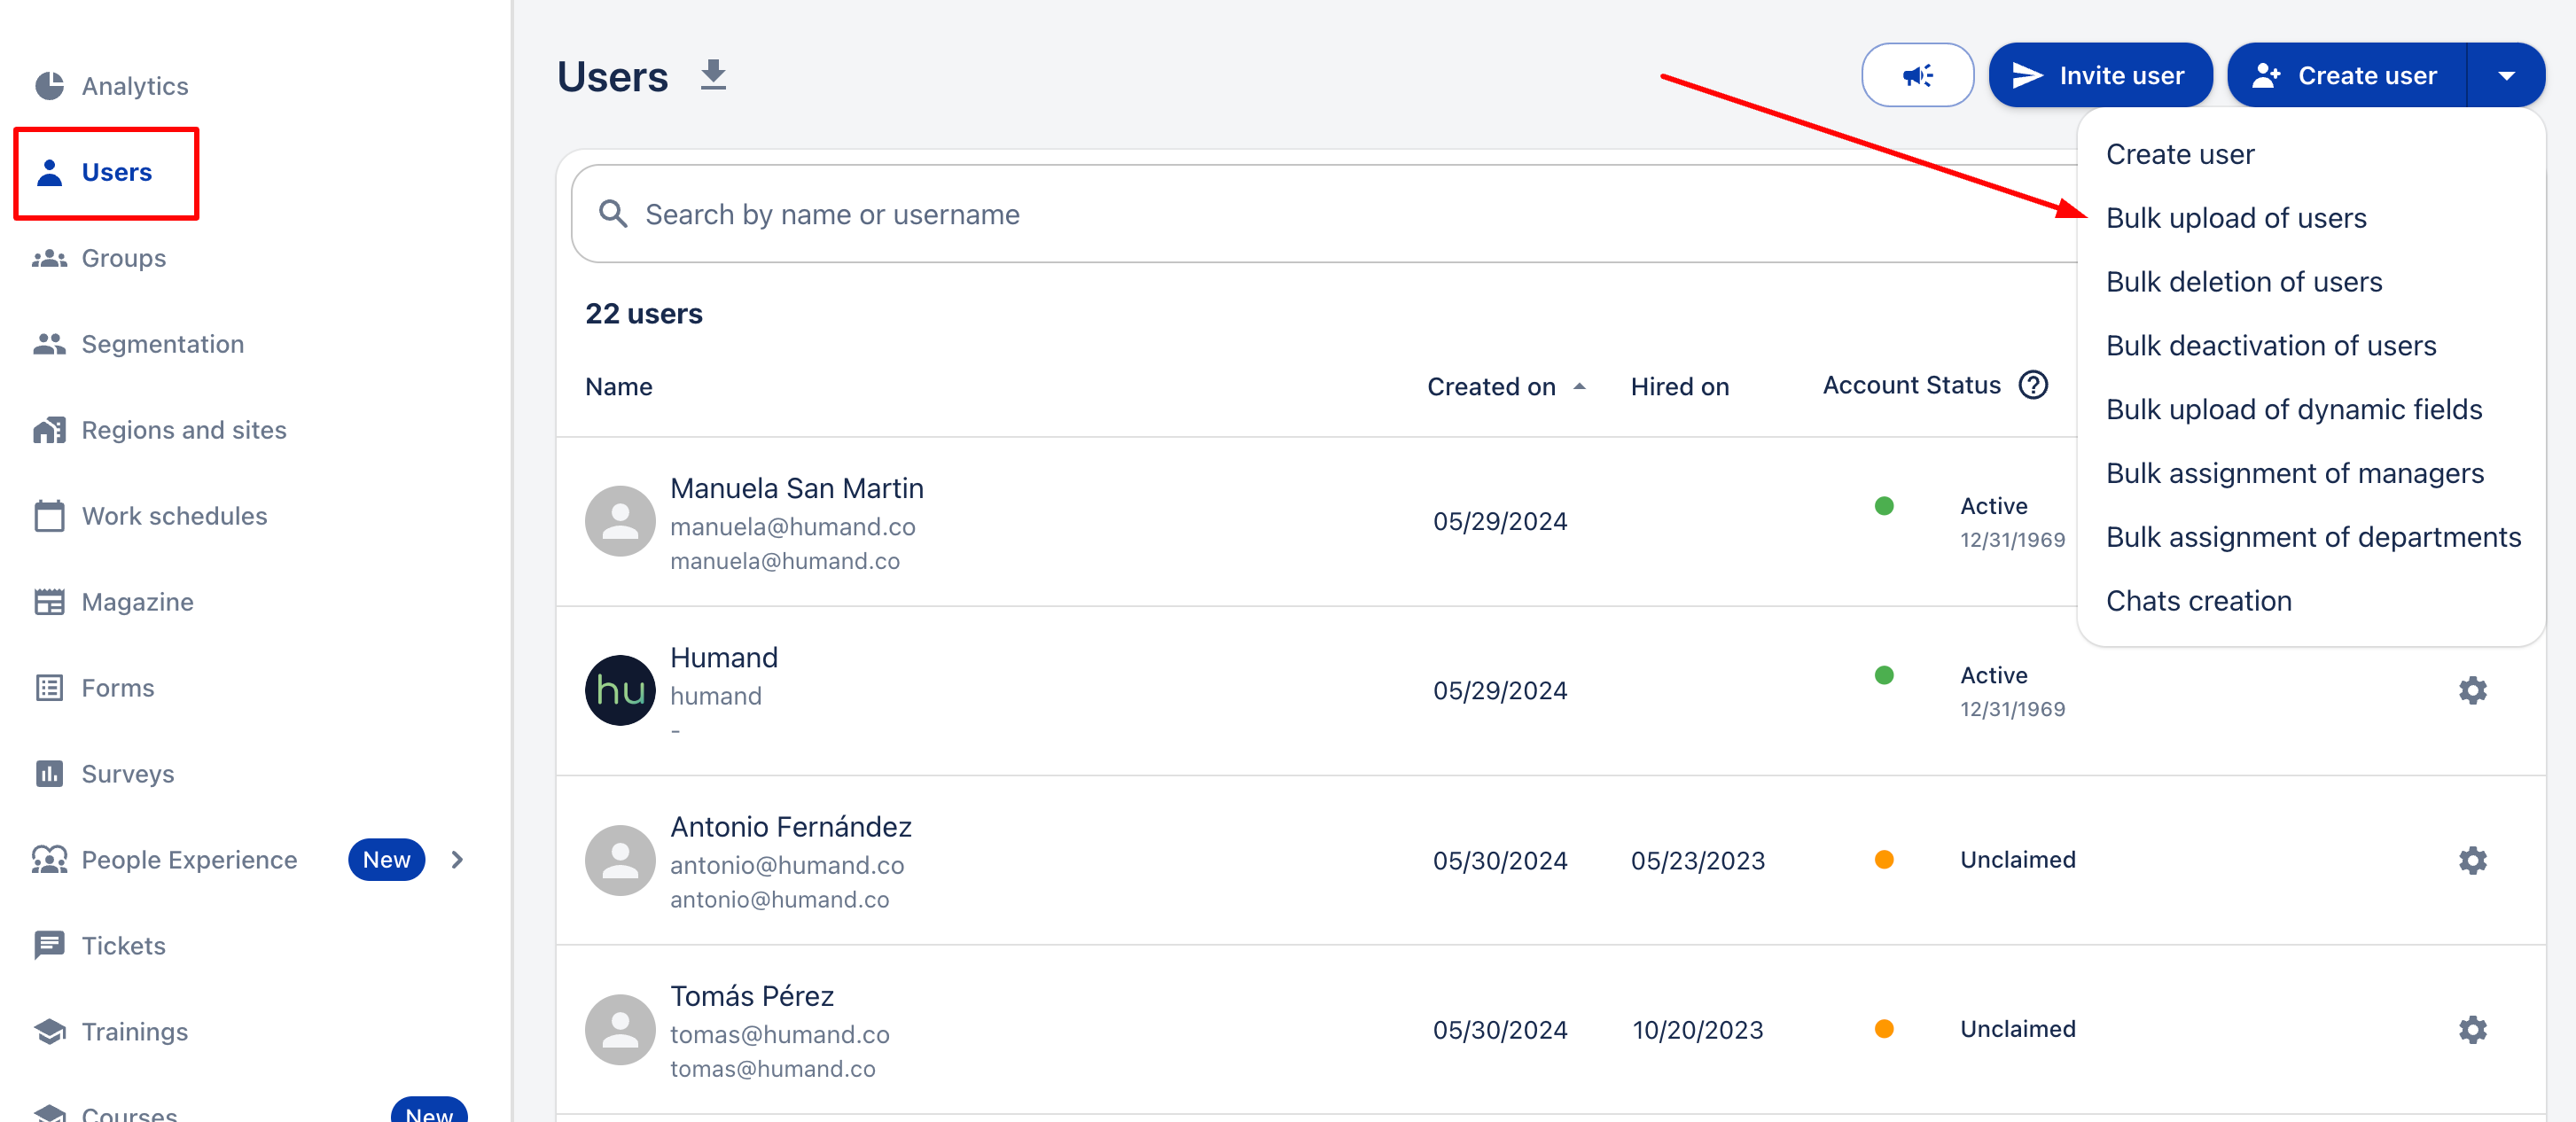This screenshot has height=1122, width=2576.
Task: Select Bulk upload of users option
Action: (x=2235, y=218)
